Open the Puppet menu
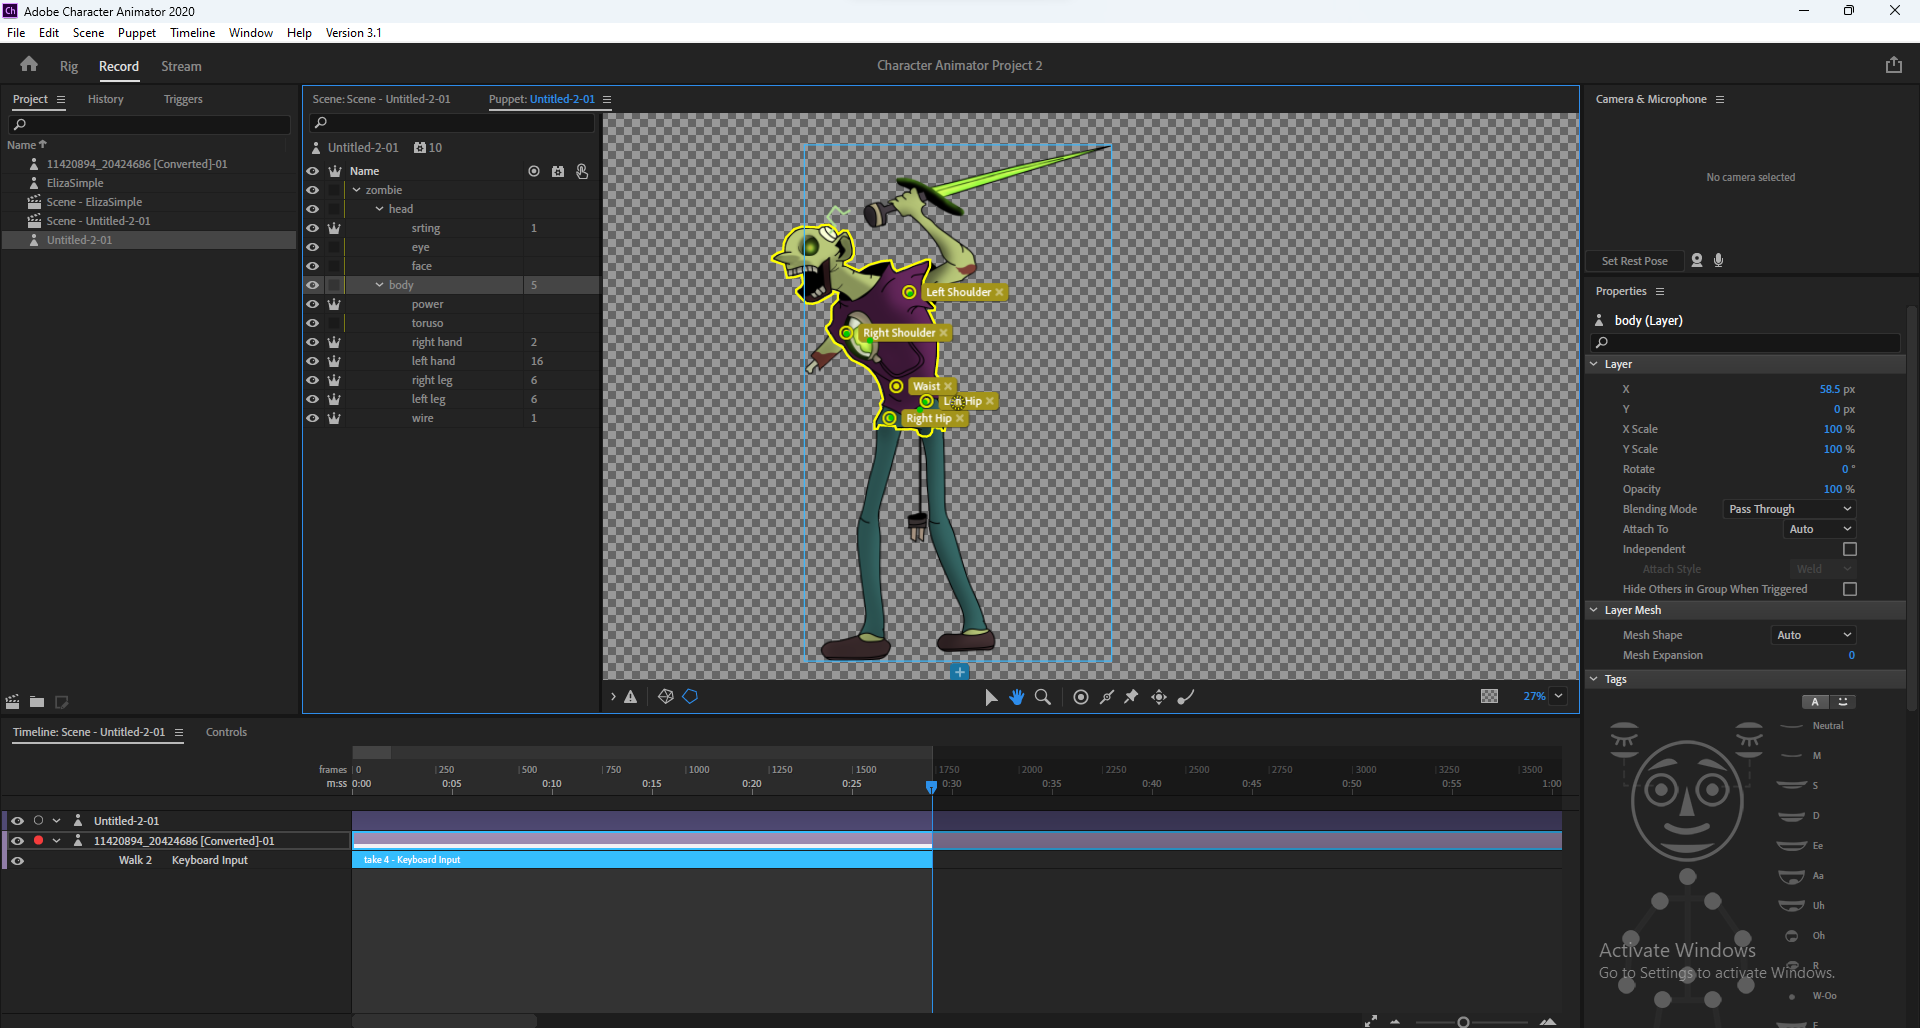Viewport: 1920px width, 1028px height. coord(137,33)
